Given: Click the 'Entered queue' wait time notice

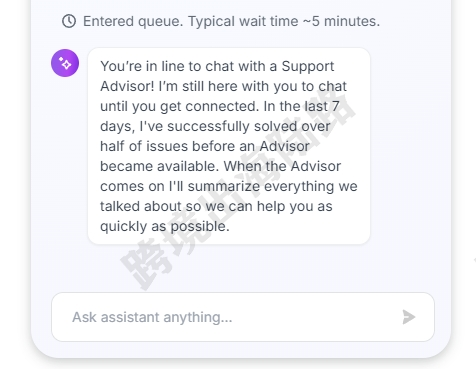Looking at the screenshot, I should [221, 21].
